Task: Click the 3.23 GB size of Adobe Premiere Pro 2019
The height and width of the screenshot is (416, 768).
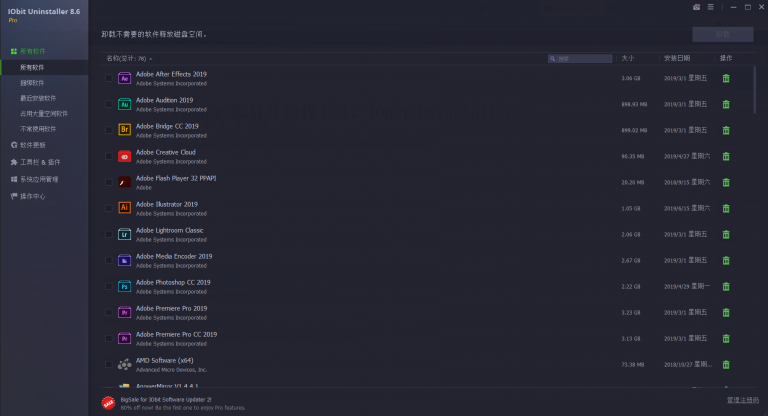Action: pos(631,313)
